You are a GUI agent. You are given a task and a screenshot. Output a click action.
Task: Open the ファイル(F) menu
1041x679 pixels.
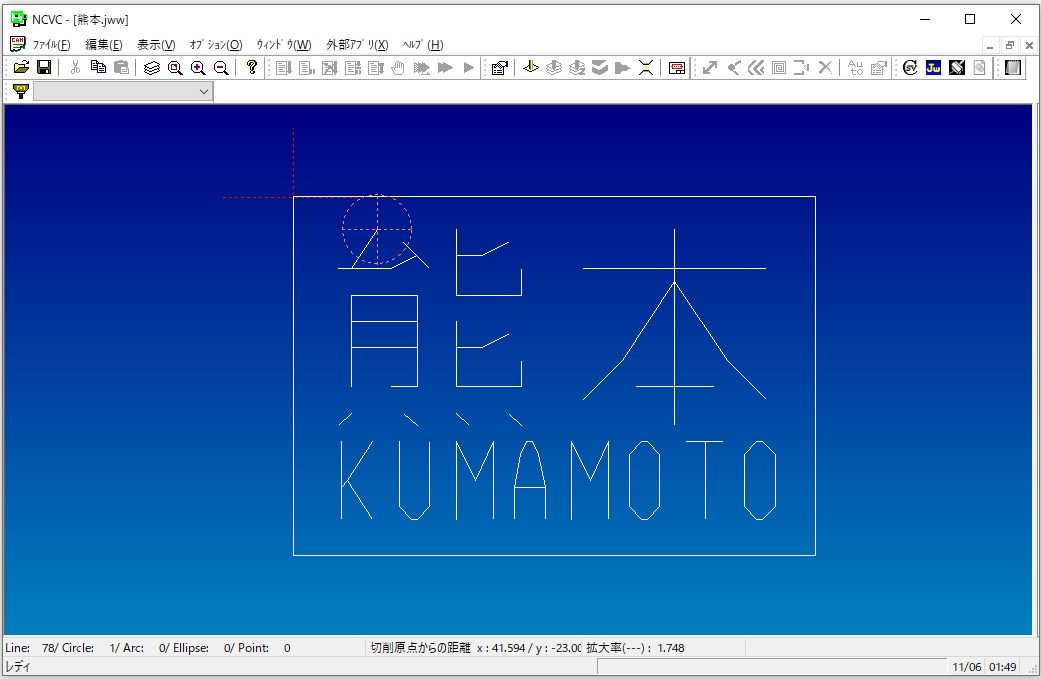[x=51, y=45]
